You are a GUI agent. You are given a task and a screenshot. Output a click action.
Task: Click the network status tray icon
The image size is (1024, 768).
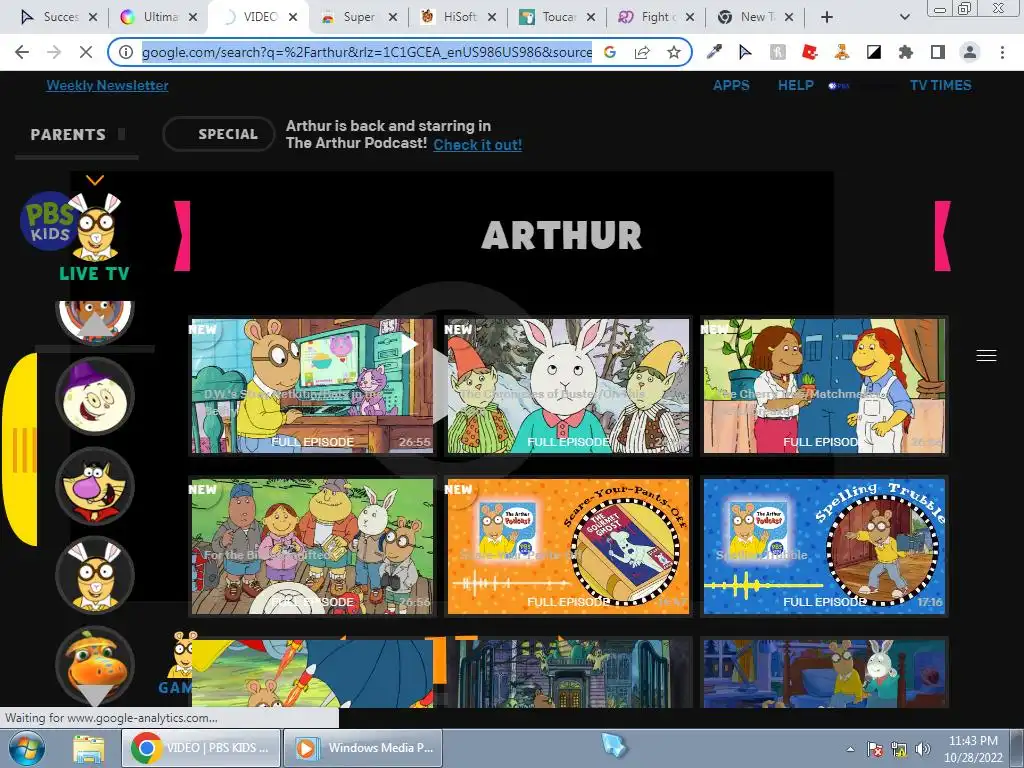899,750
